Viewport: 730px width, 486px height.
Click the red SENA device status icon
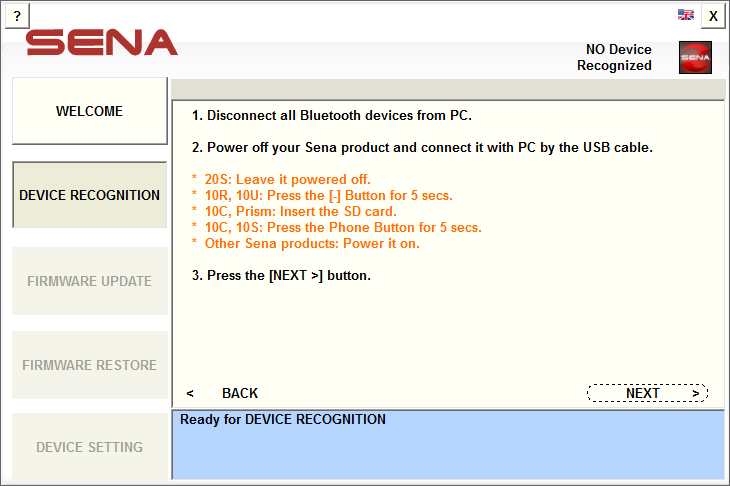(x=695, y=57)
